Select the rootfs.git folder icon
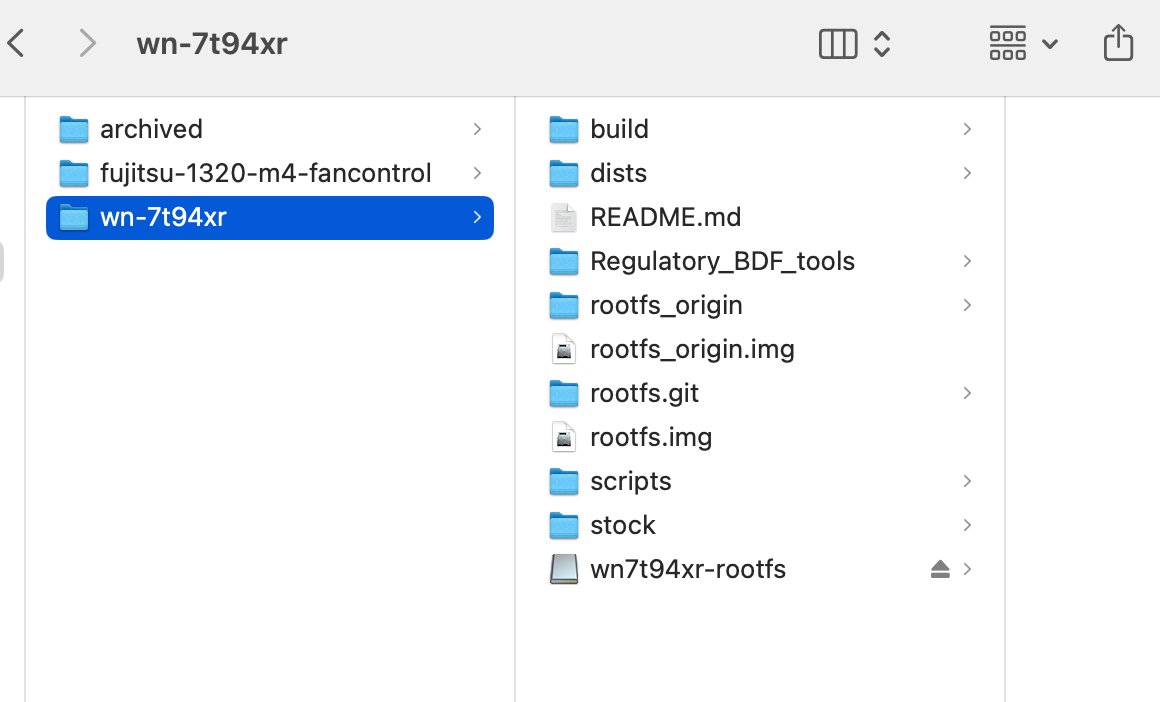This screenshot has height=702, width=1160. pyautogui.click(x=564, y=394)
